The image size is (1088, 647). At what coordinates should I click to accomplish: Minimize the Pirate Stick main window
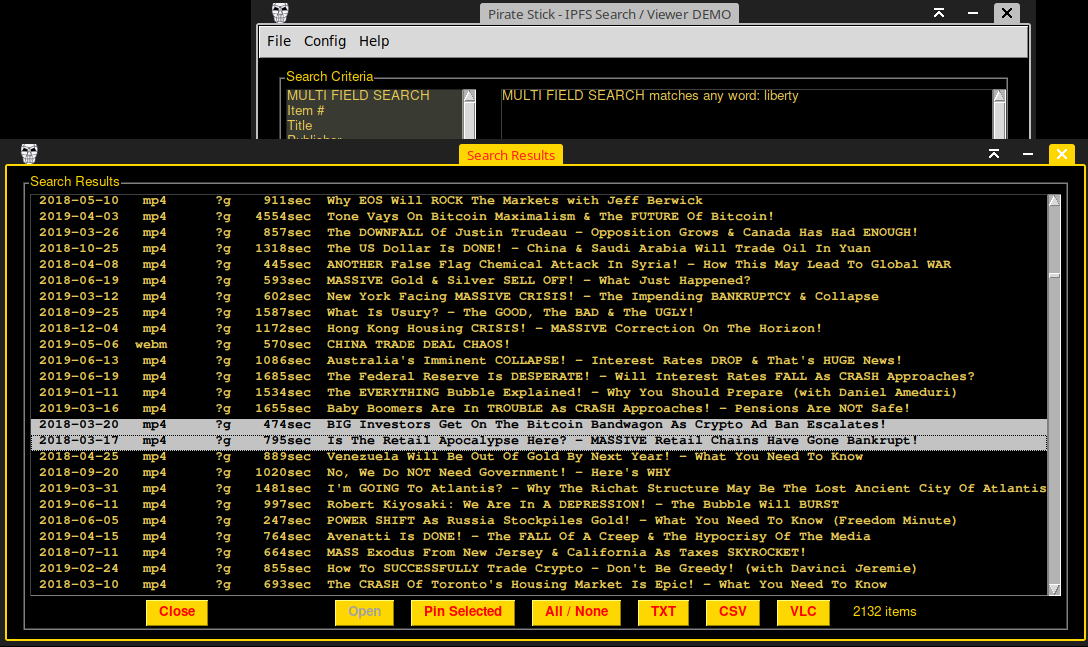(x=973, y=12)
